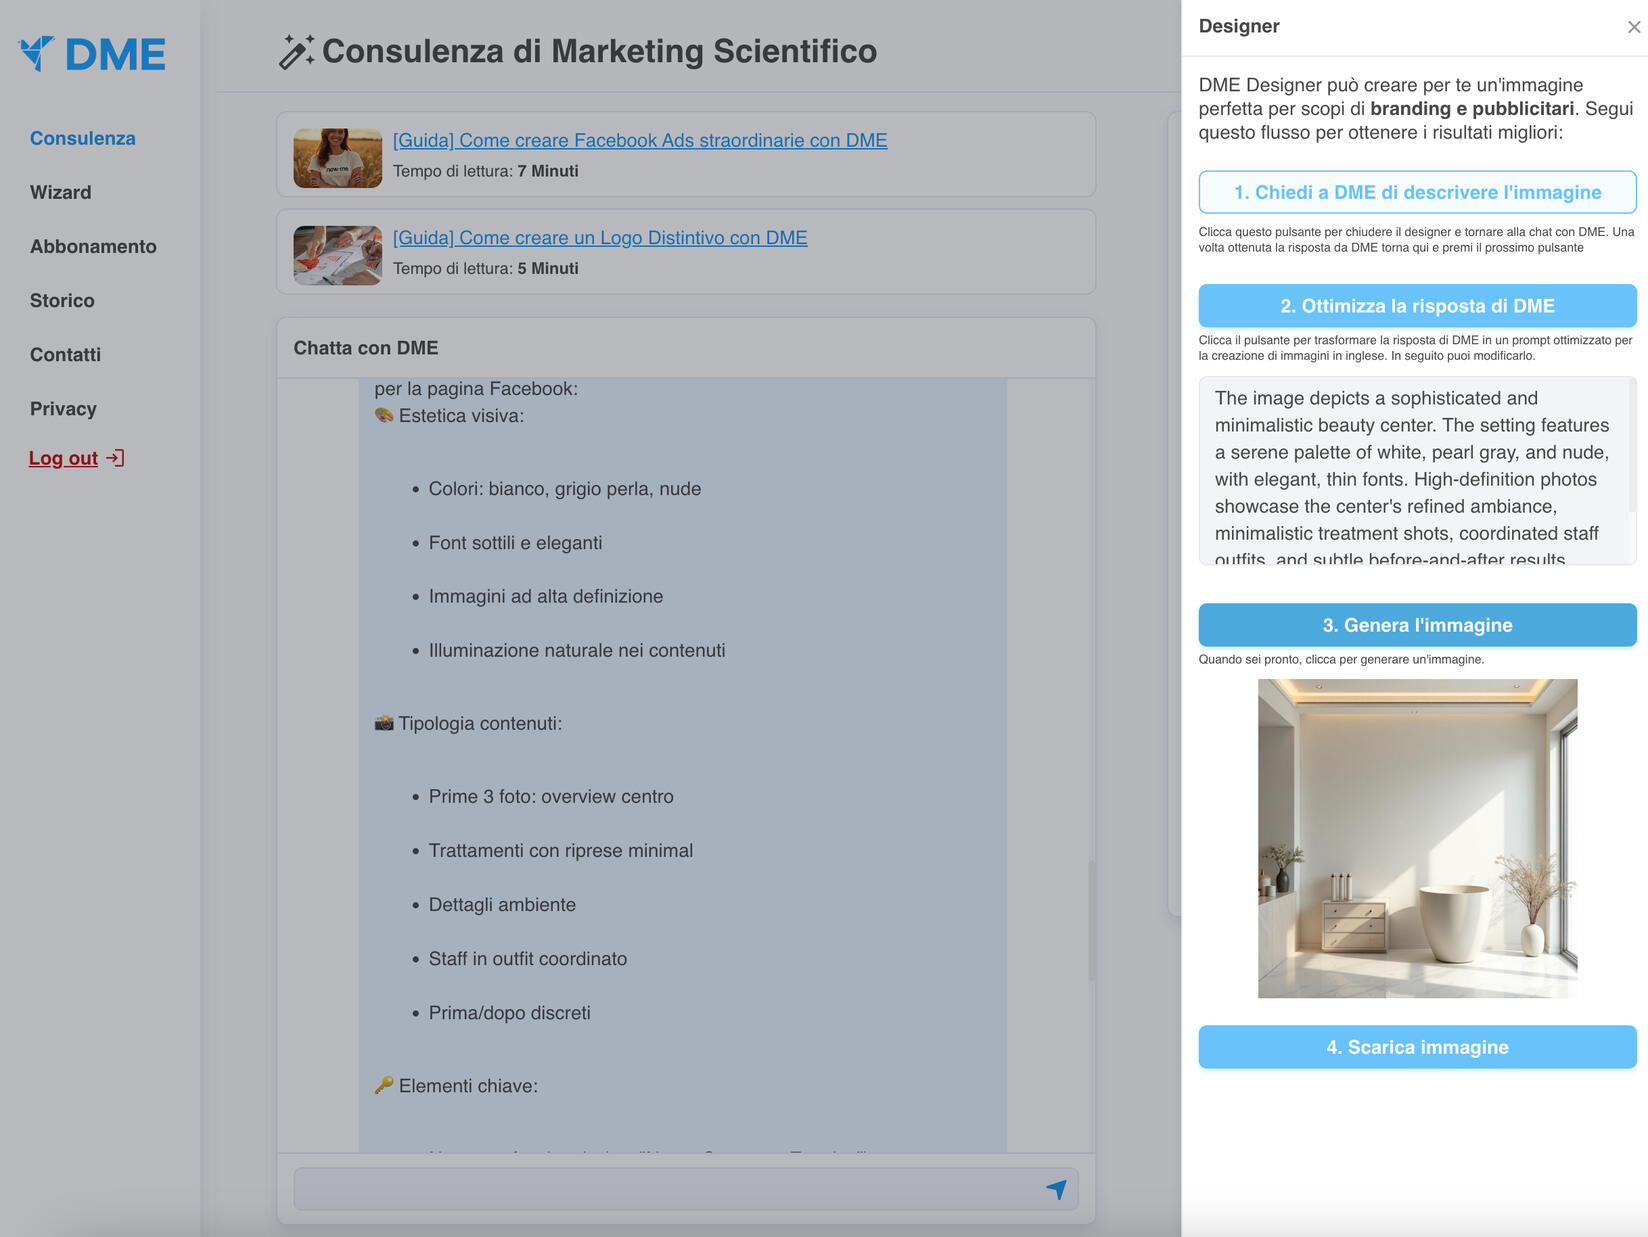The width and height of the screenshot is (1648, 1237).
Task: Click the log out arrow icon
Action: [x=116, y=458]
